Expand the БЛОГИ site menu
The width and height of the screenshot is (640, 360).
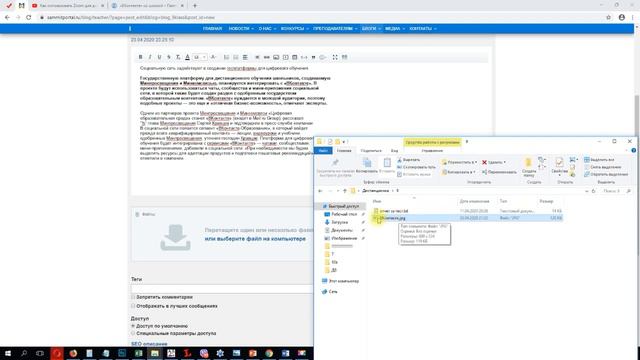[x=371, y=29]
